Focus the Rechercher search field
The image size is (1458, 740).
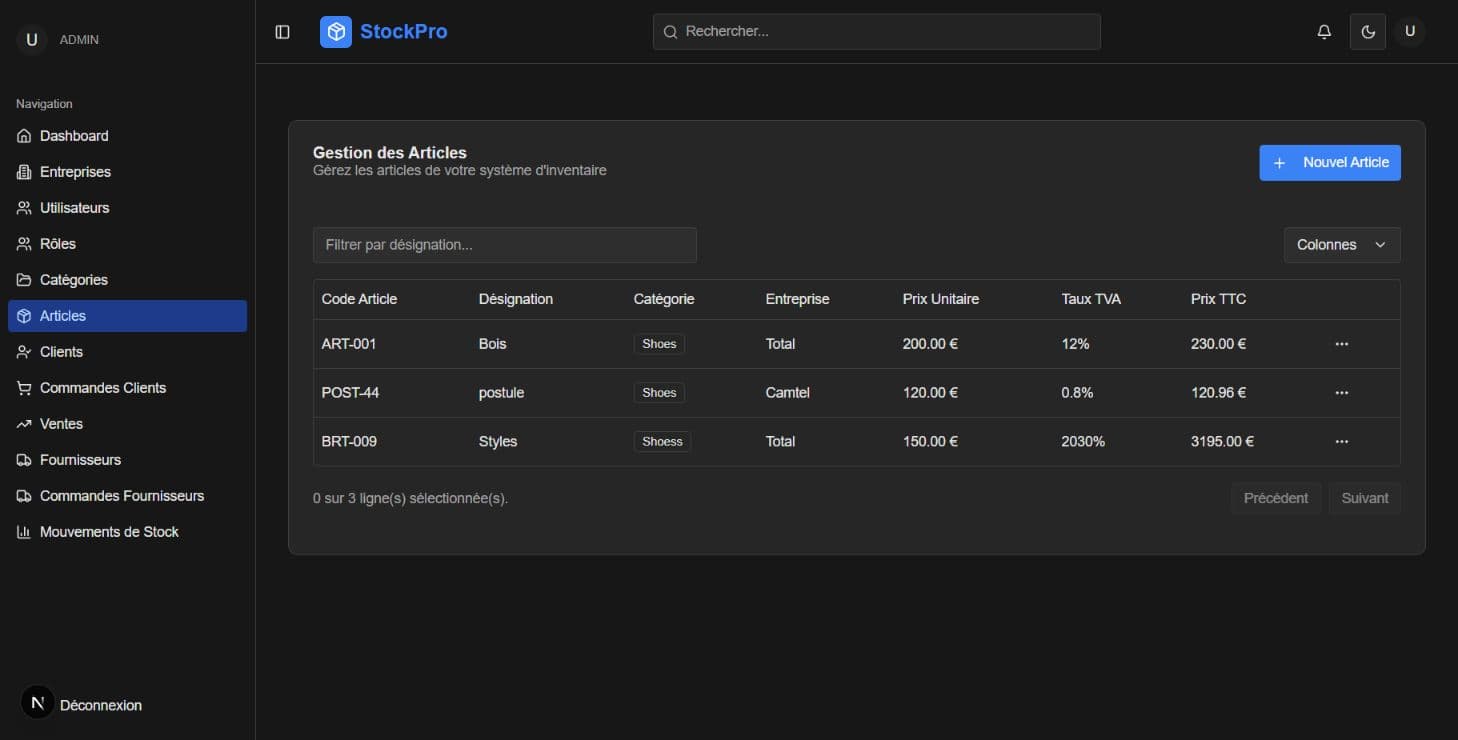(x=877, y=32)
